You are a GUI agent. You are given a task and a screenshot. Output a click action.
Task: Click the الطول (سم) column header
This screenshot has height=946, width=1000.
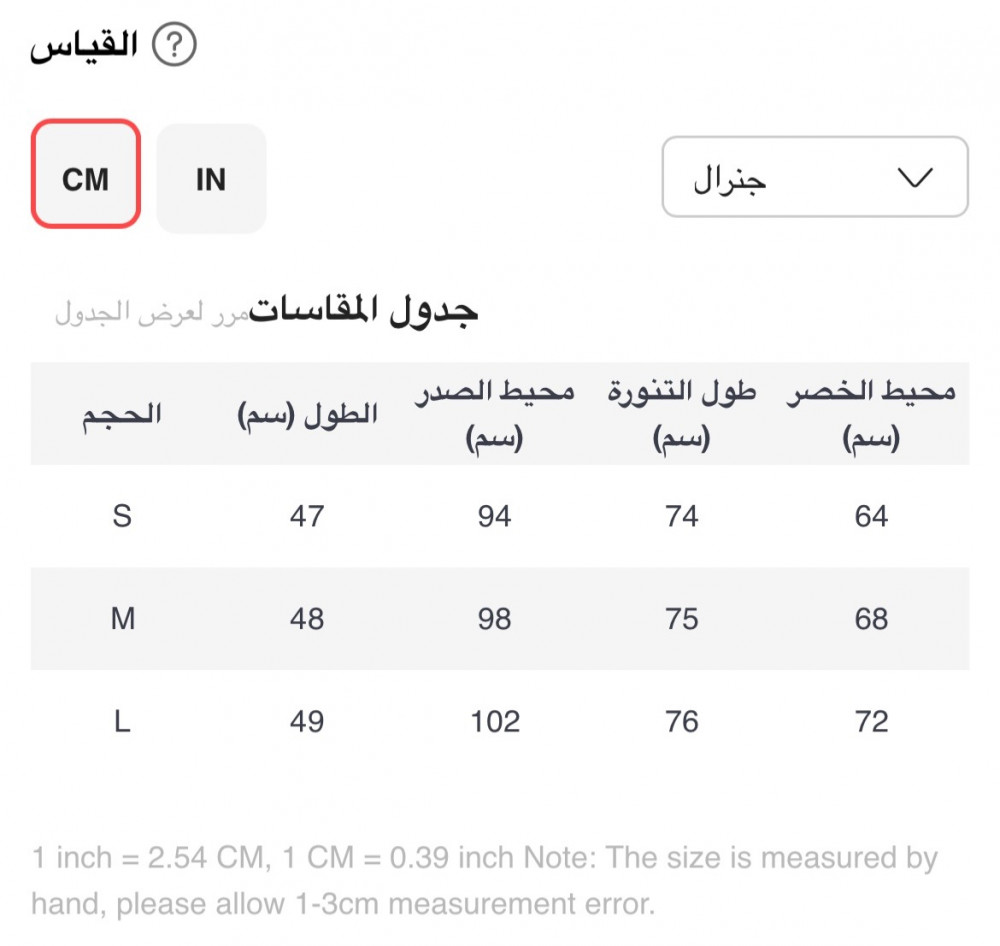307,414
